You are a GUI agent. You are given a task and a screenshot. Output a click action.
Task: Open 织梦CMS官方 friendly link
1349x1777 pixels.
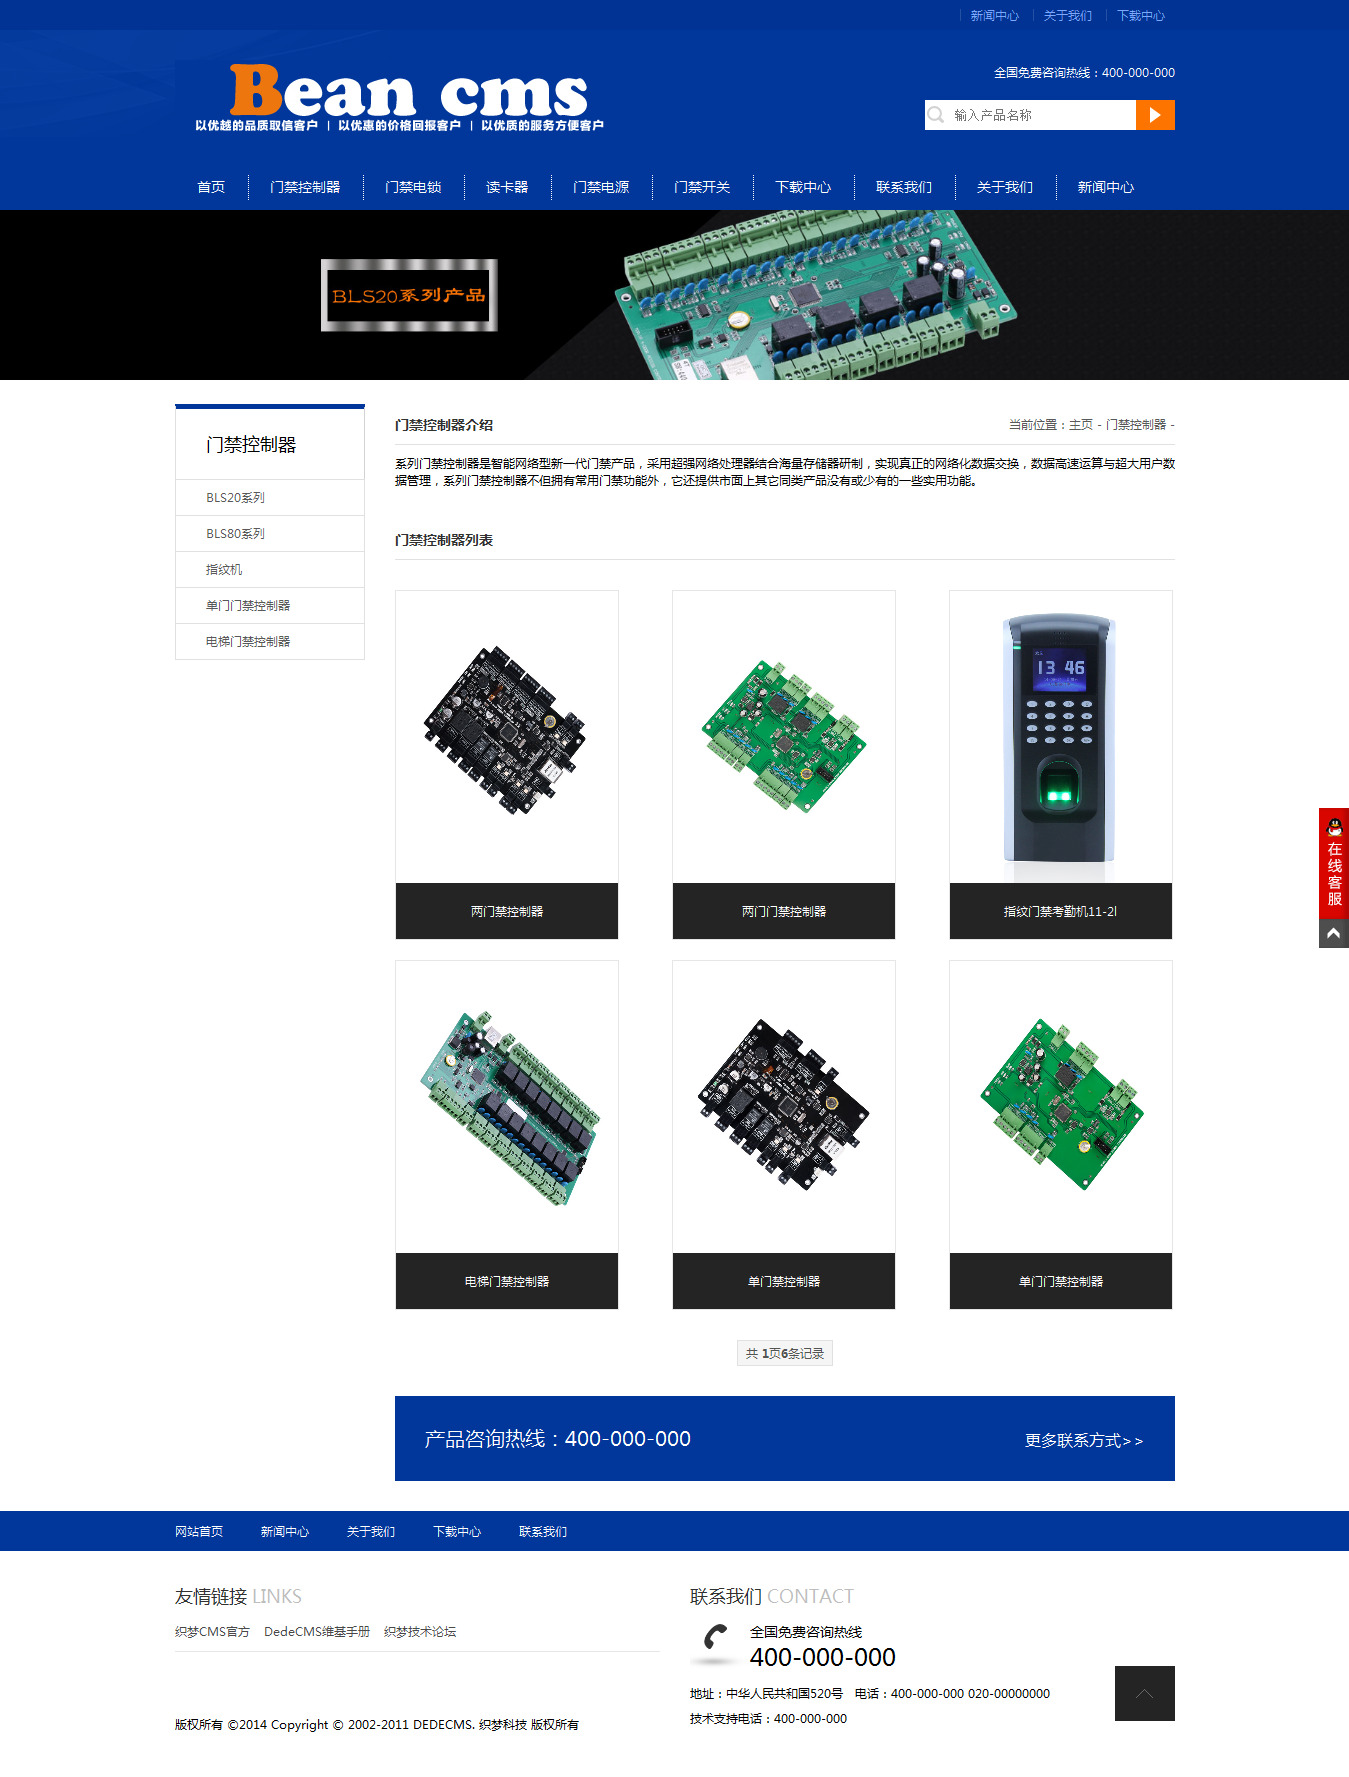[212, 1632]
